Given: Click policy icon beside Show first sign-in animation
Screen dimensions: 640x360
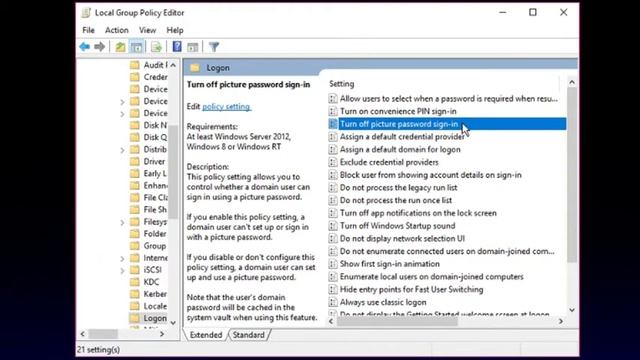Looking at the screenshot, I should coord(333,264).
